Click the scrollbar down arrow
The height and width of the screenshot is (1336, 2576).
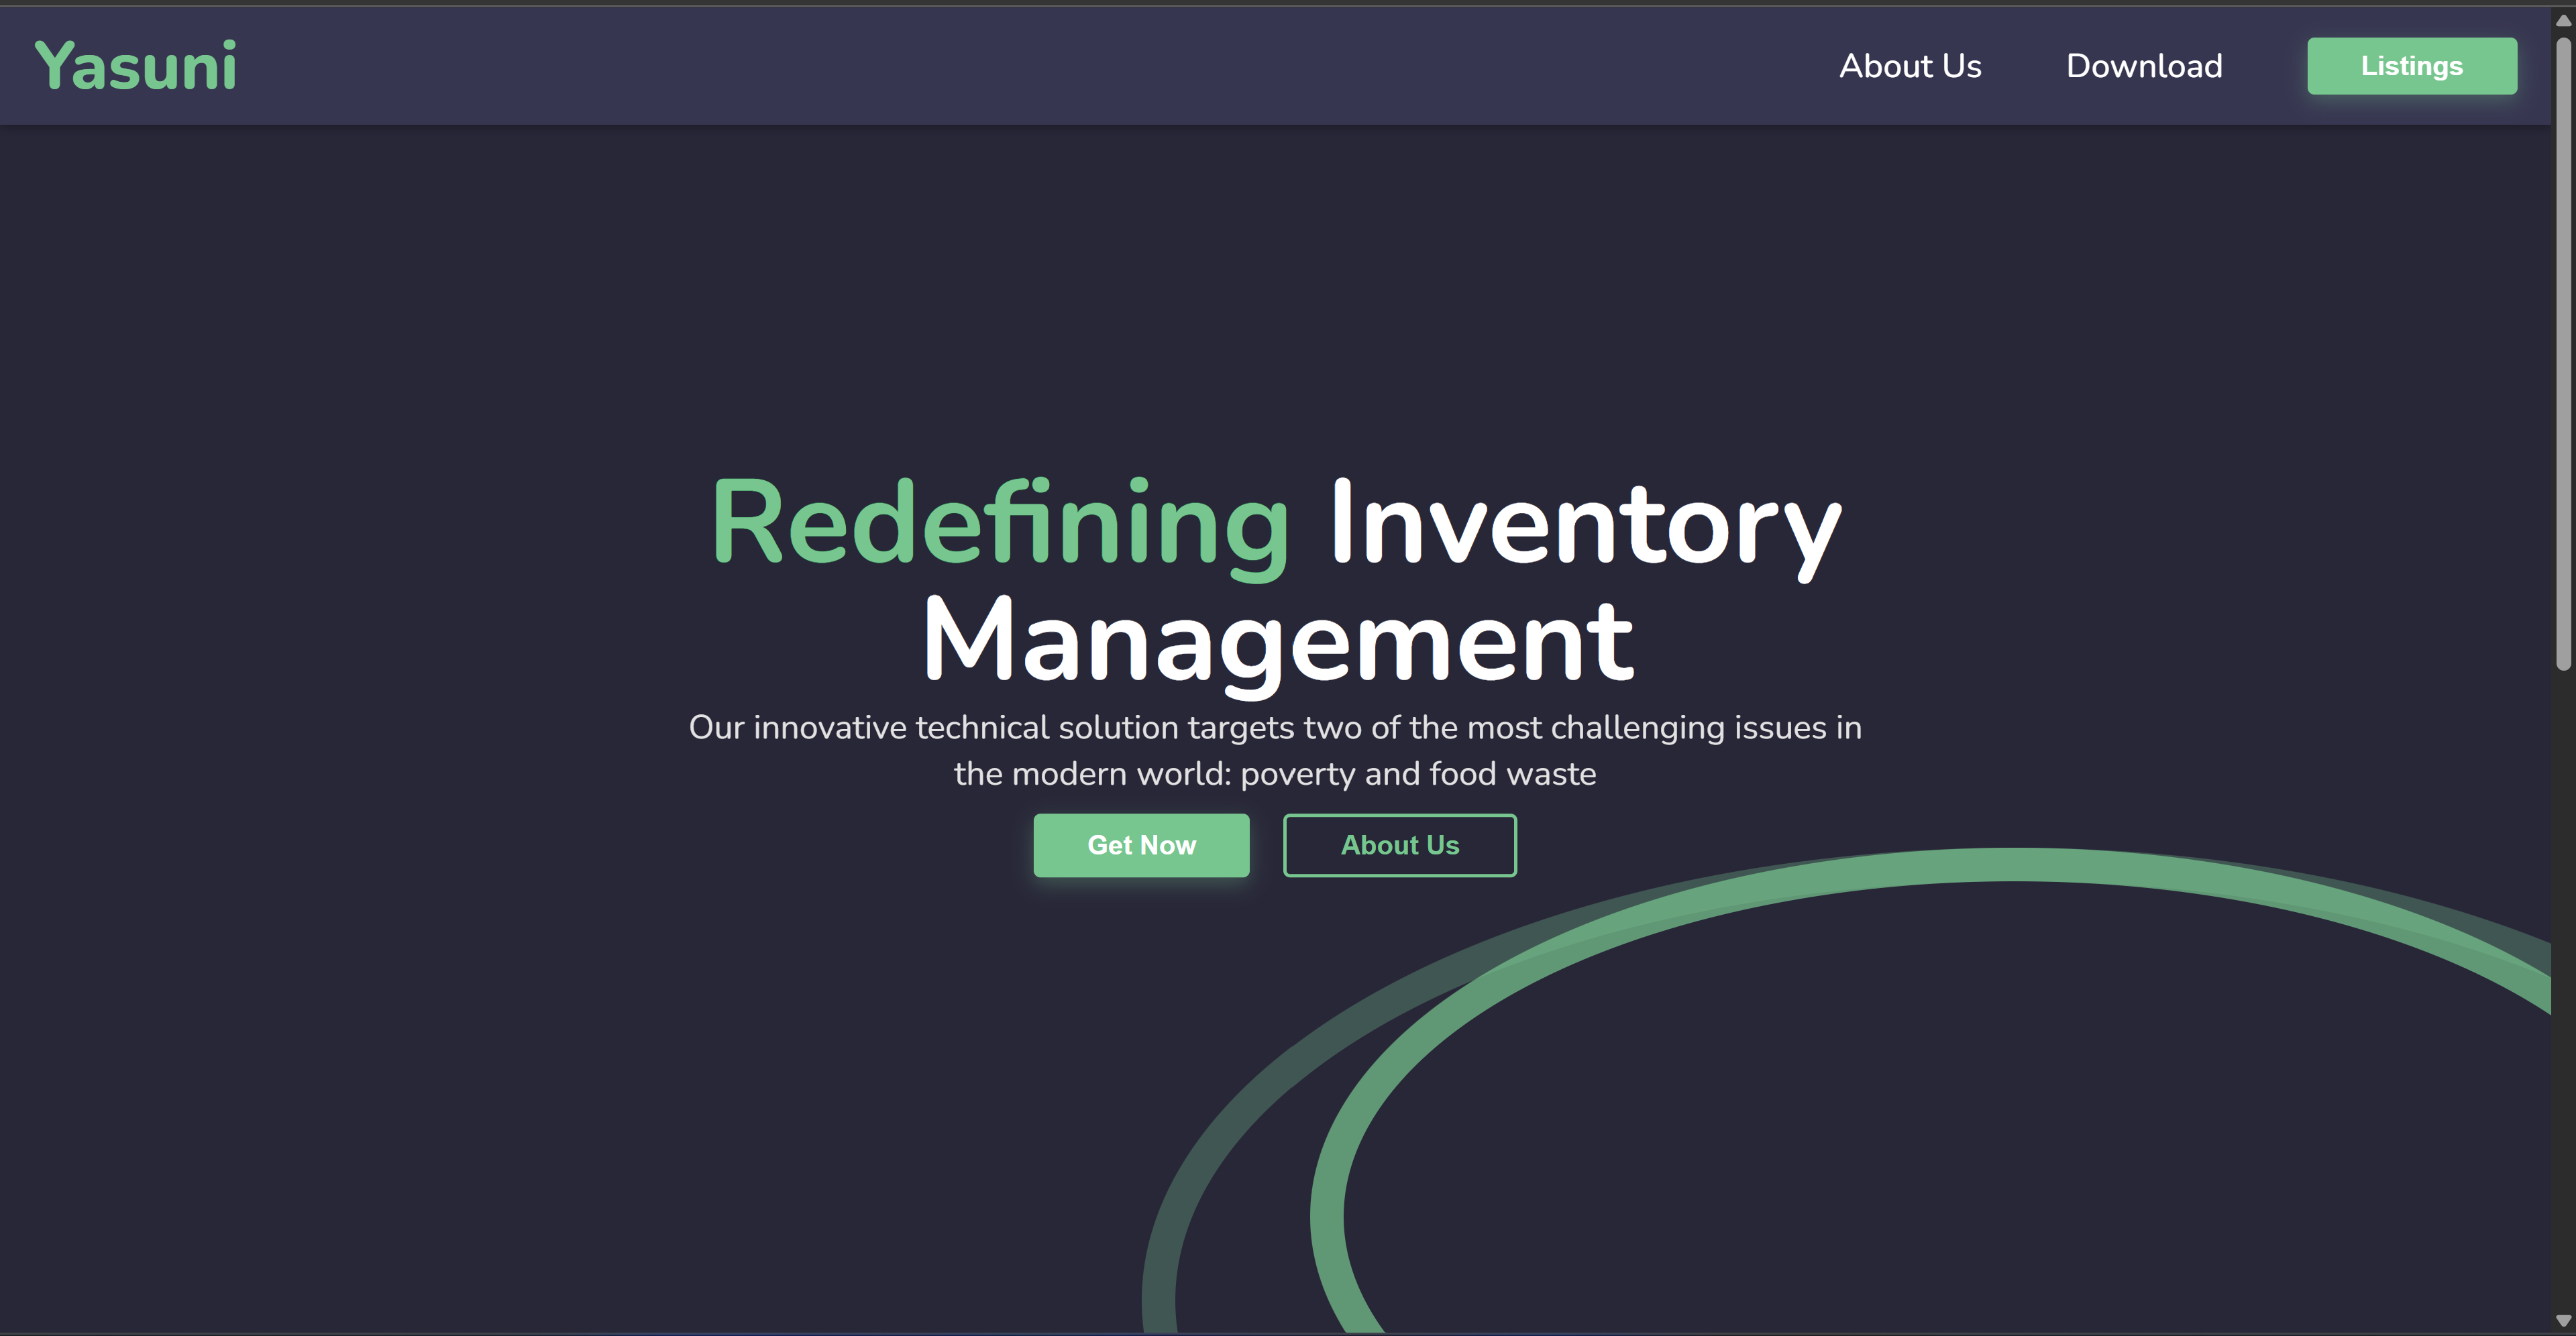tap(2563, 1321)
